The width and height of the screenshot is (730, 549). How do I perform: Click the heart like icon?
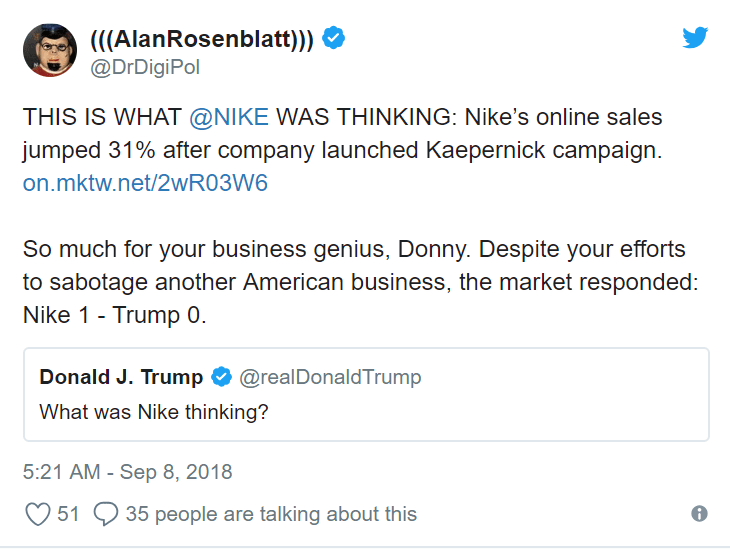37,514
